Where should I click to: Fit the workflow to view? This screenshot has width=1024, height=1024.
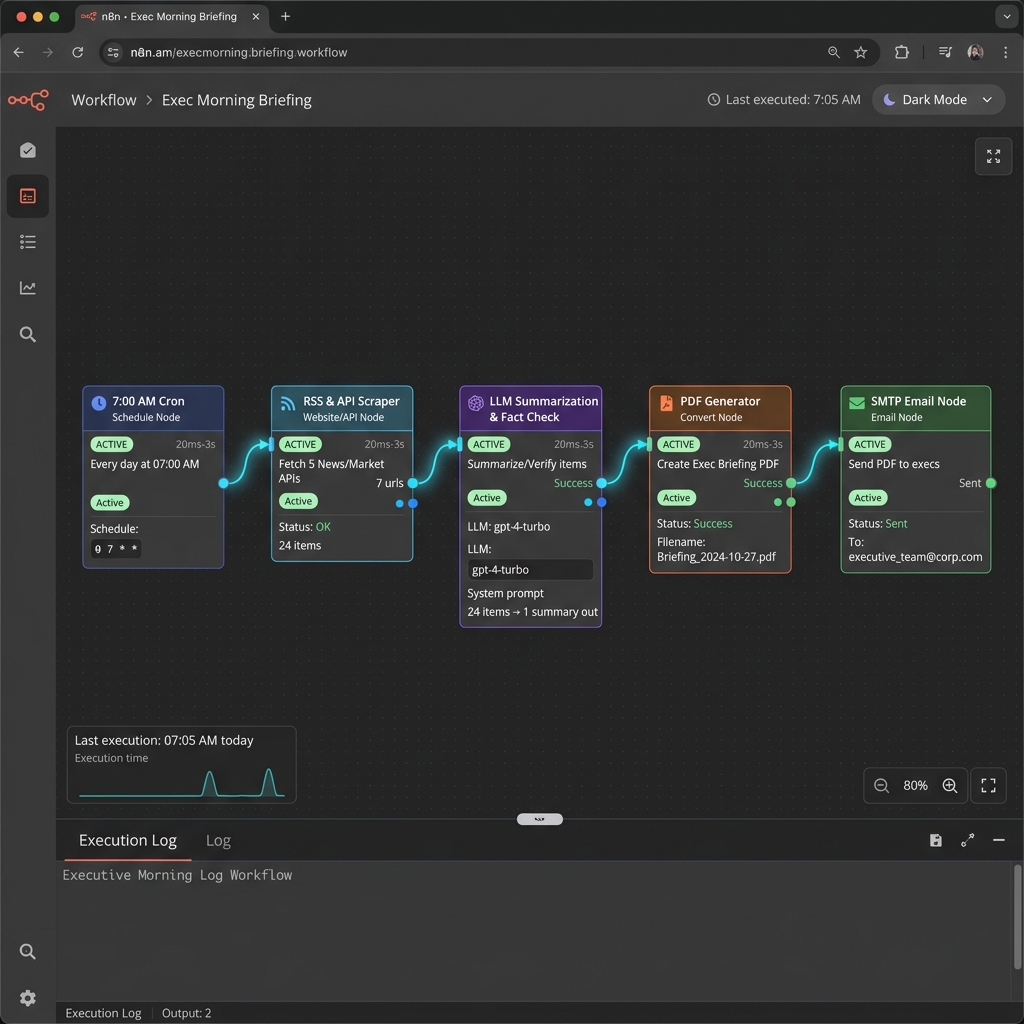tap(988, 785)
